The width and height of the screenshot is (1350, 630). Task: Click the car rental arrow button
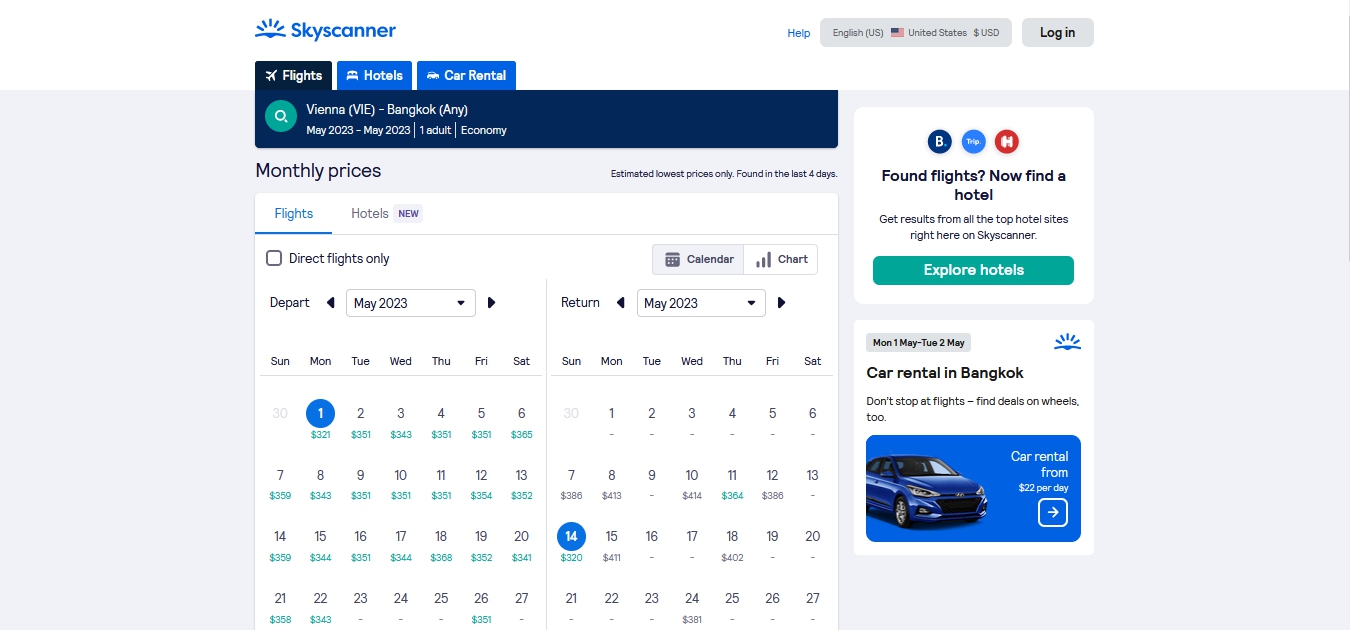tap(1053, 512)
